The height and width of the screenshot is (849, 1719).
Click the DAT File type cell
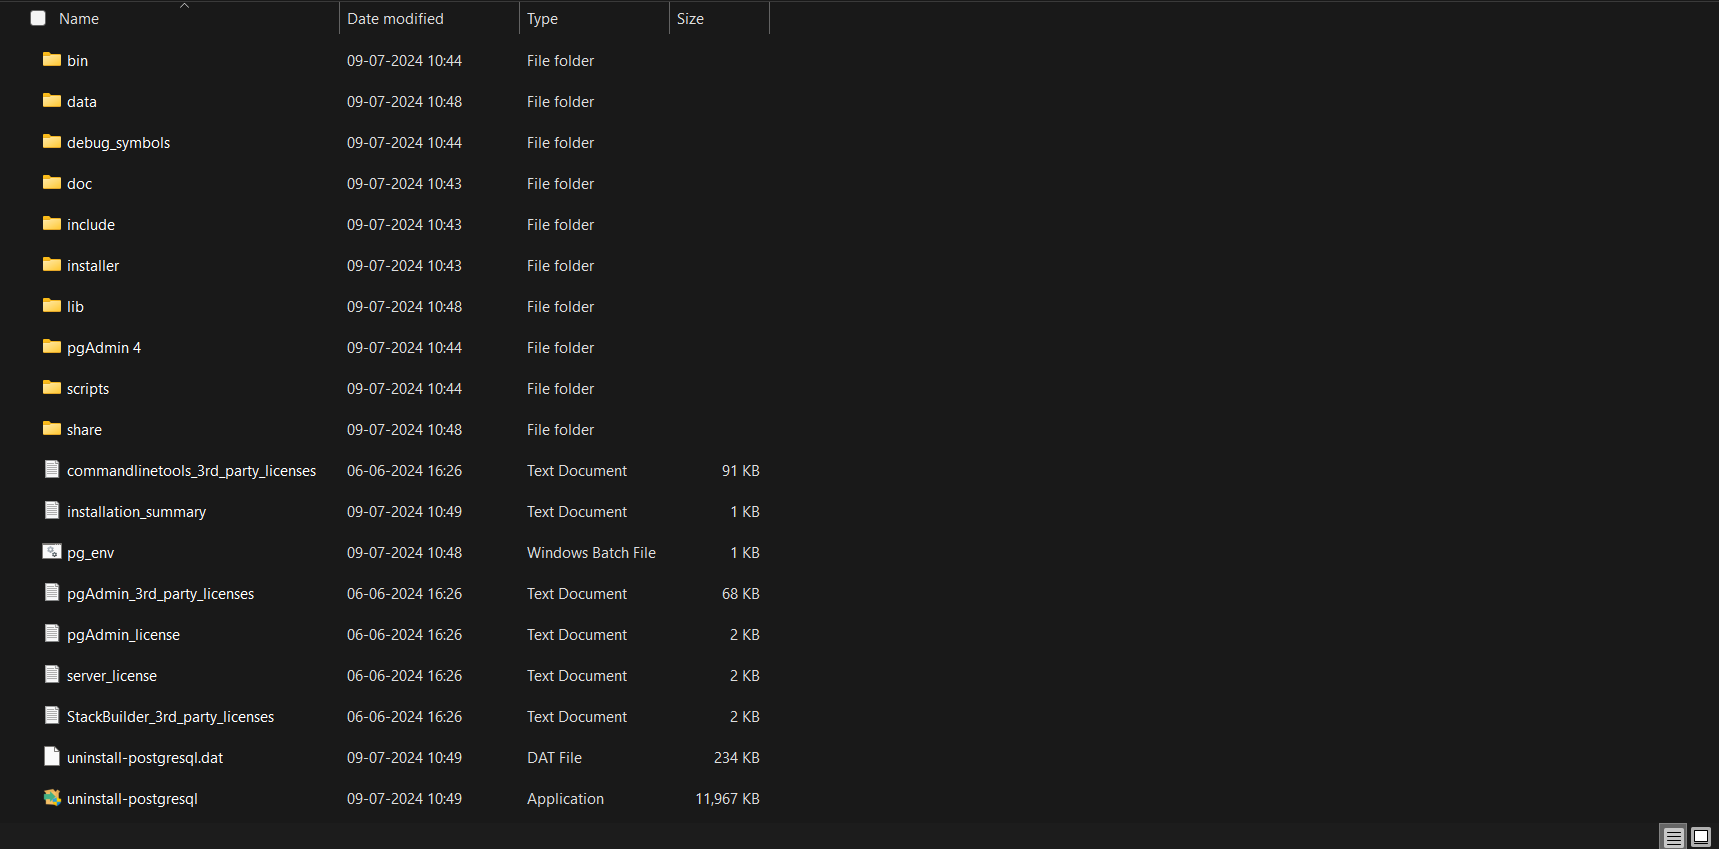point(554,758)
